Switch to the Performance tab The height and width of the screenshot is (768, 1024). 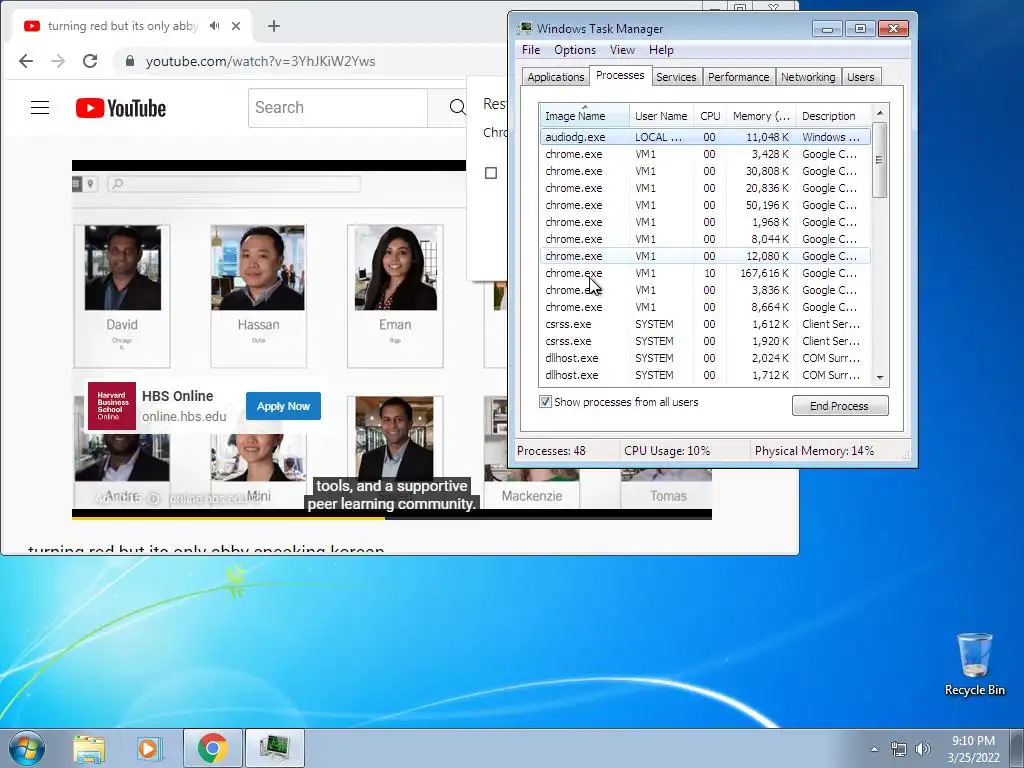pyautogui.click(x=739, y=77)
